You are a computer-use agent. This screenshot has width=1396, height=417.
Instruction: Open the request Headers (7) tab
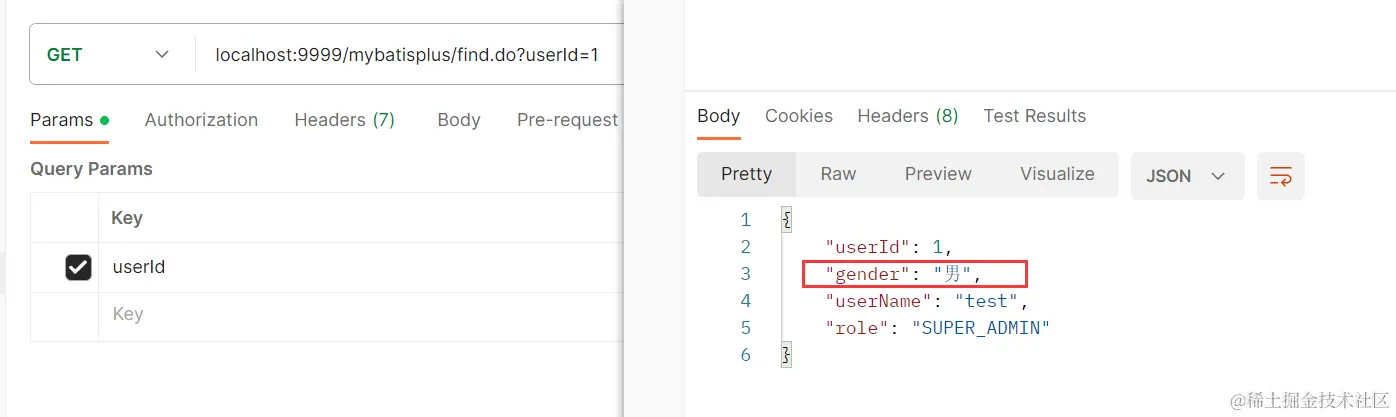pyautogui.click(x=344, y=120)
